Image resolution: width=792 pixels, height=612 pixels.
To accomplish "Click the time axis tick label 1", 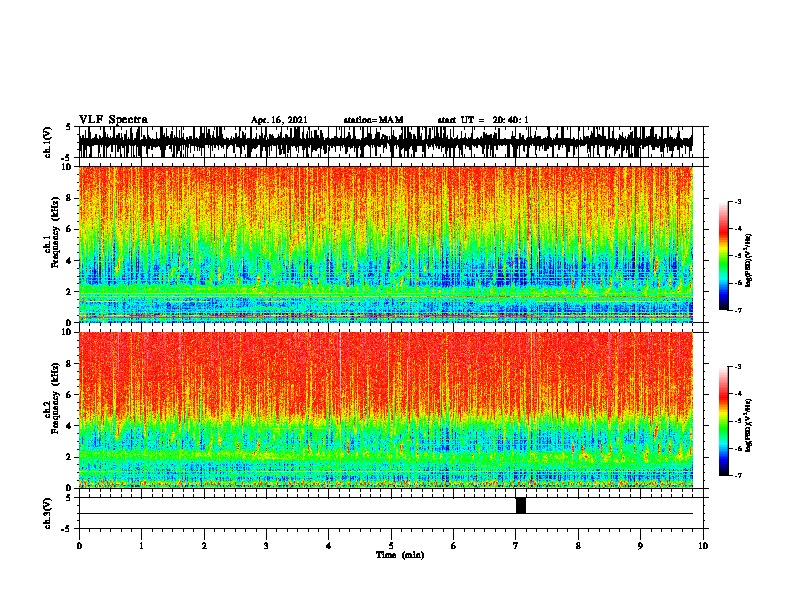I will tap(141, 545).
